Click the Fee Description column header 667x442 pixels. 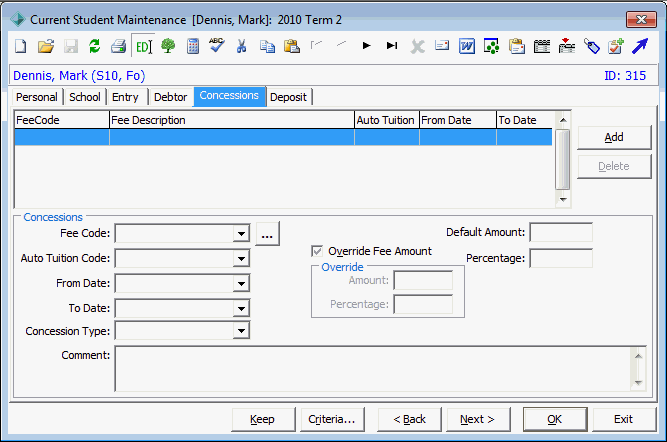click(x=232, y=120)
